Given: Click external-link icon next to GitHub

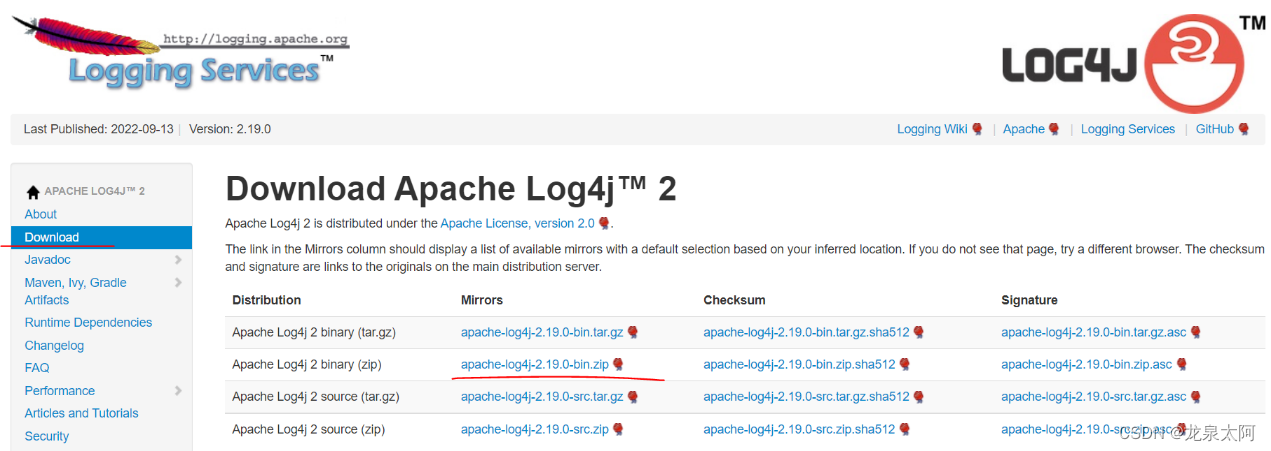Looking at the screenshot, I should [x=1244, y=129].
